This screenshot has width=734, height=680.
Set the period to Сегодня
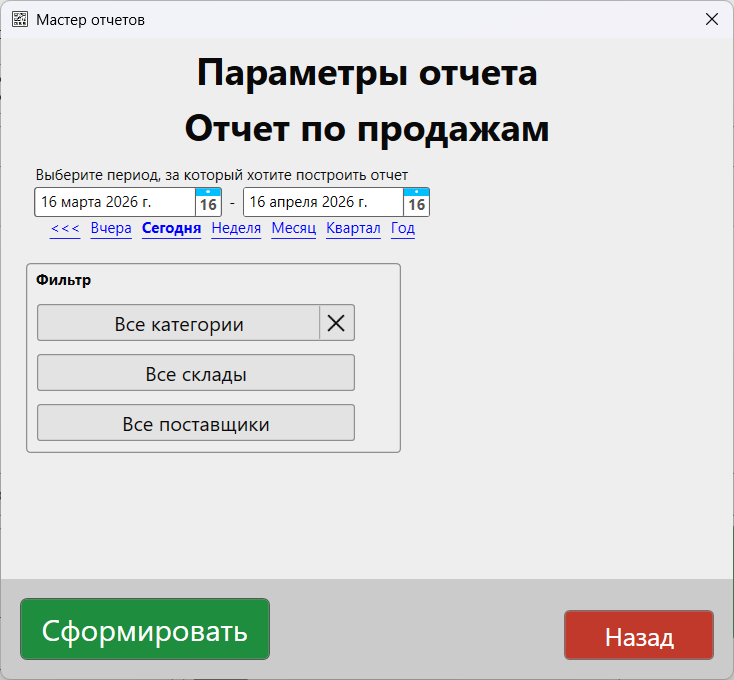(x=171, y=229)
